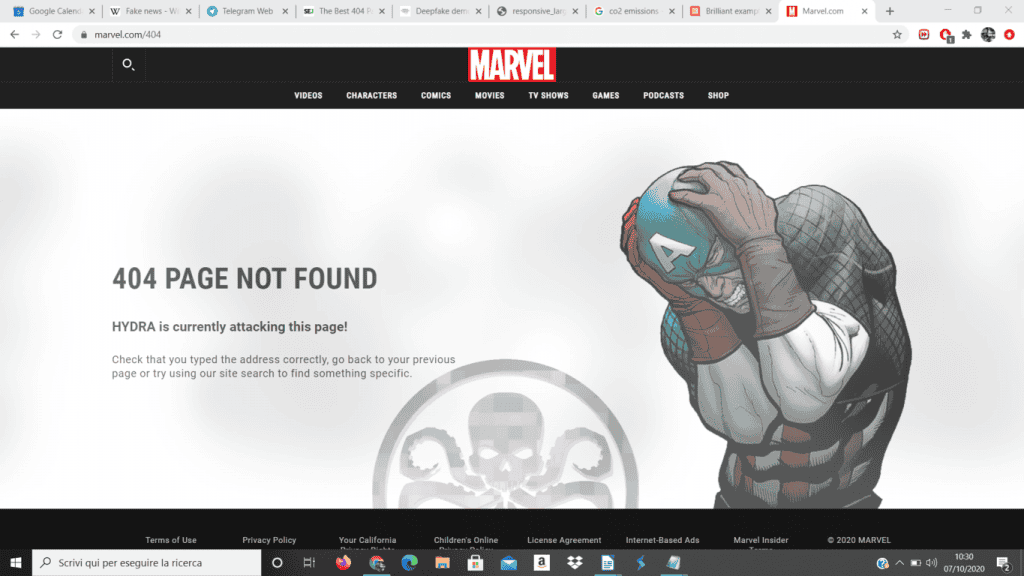
Task: Switch to the Google Calendar tab
Action: tap(55, 11)
